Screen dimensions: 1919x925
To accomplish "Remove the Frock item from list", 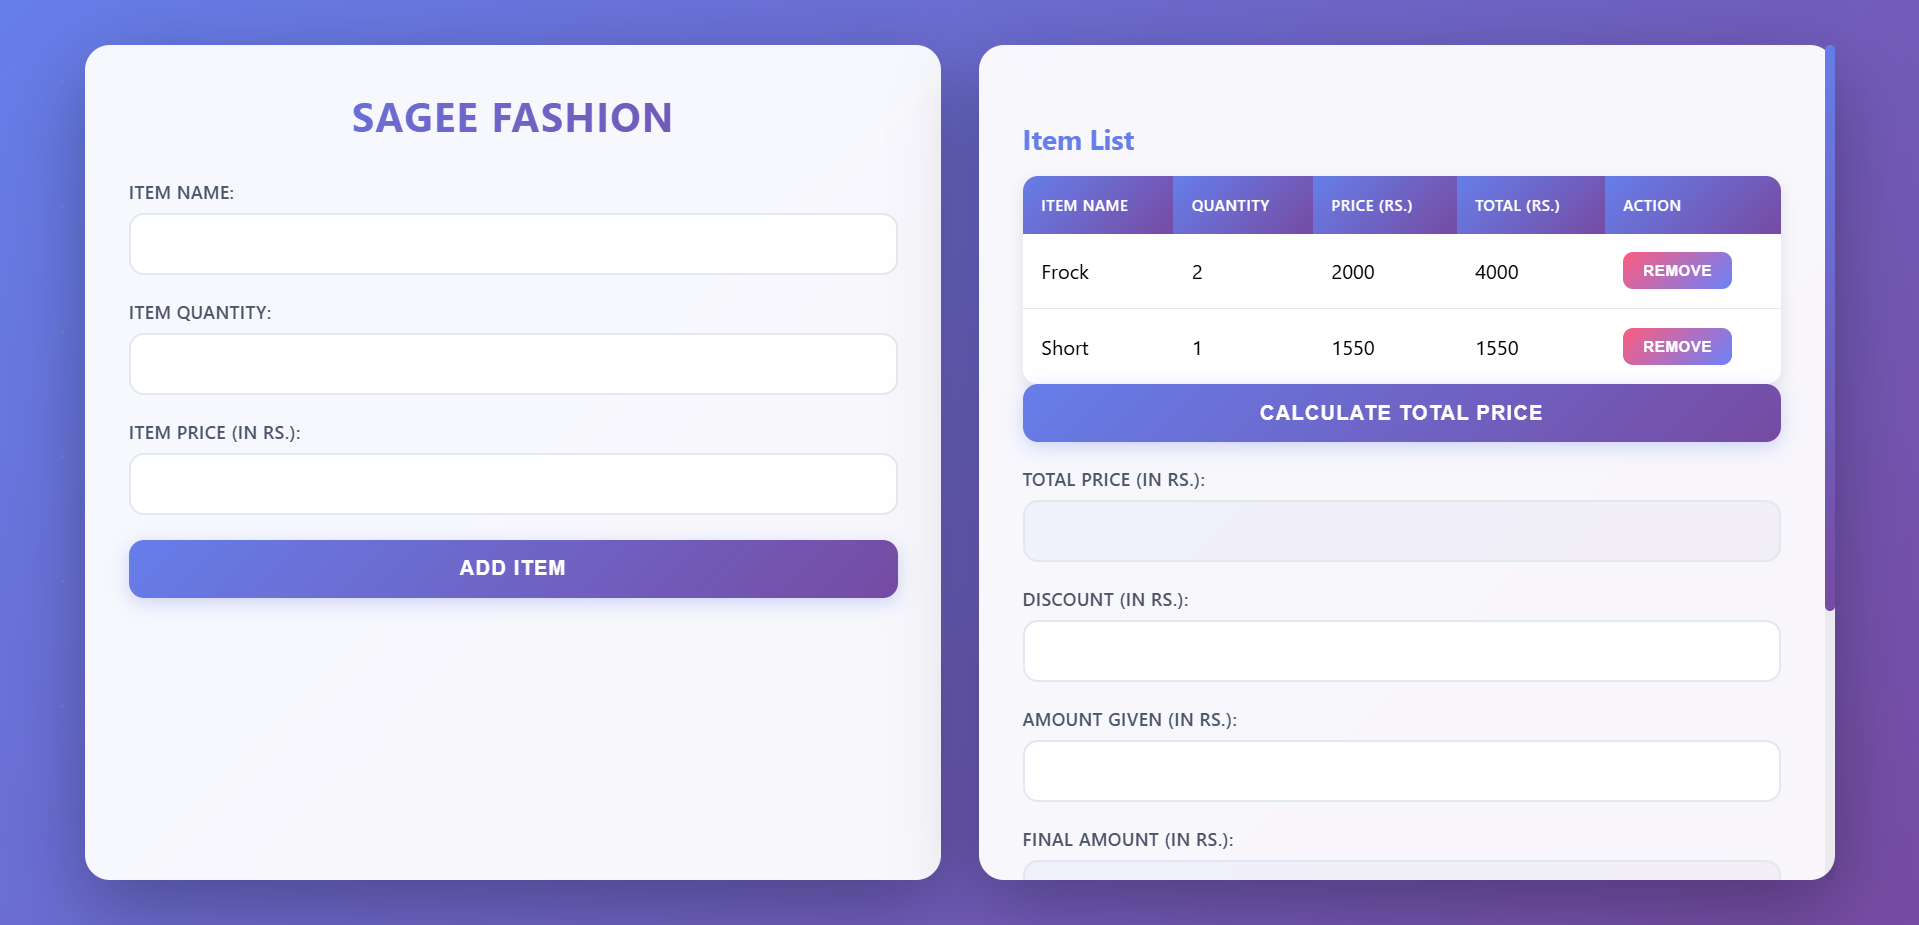I will (1676, 270).
